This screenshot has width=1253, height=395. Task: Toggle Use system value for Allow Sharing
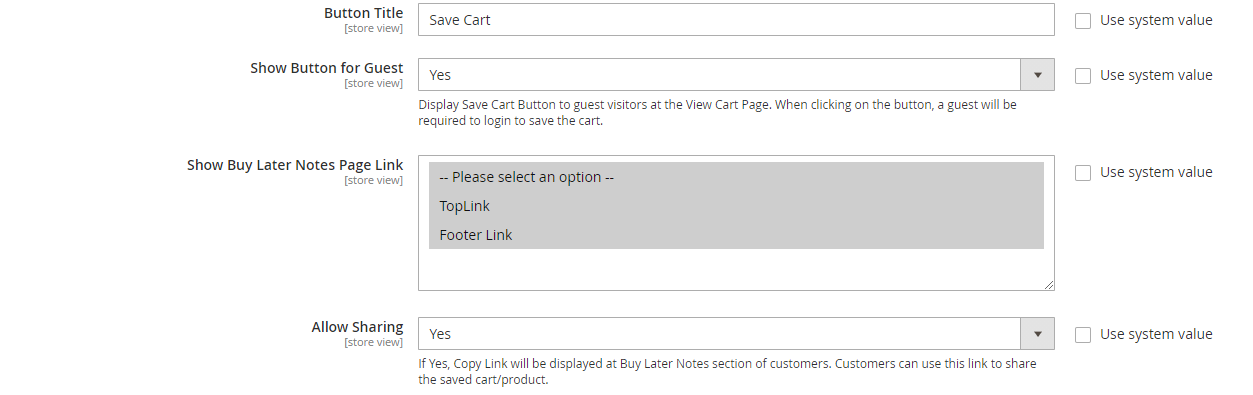1083,334
